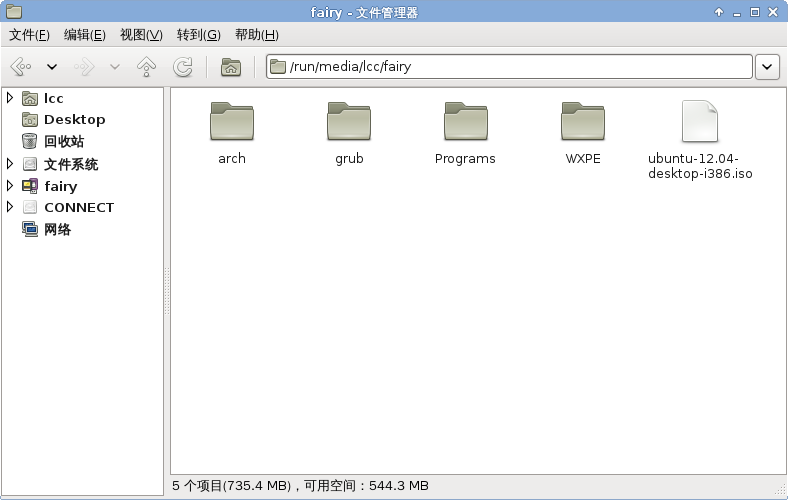Image resolution: width=788 pixels, height=500 pixels.
Task: Select the grub folder icon
Action: (349, 121)
